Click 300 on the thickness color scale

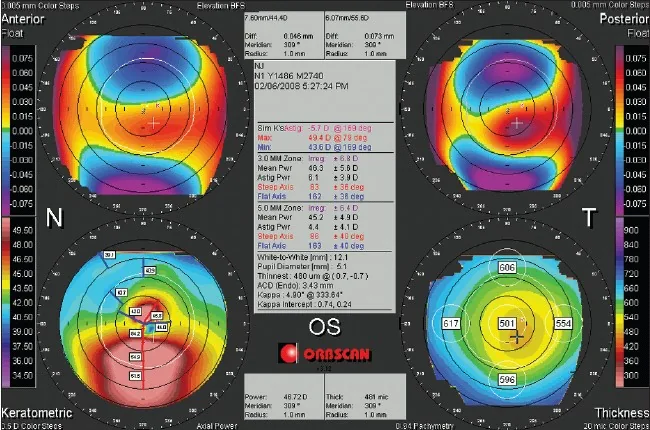[631, 375]
